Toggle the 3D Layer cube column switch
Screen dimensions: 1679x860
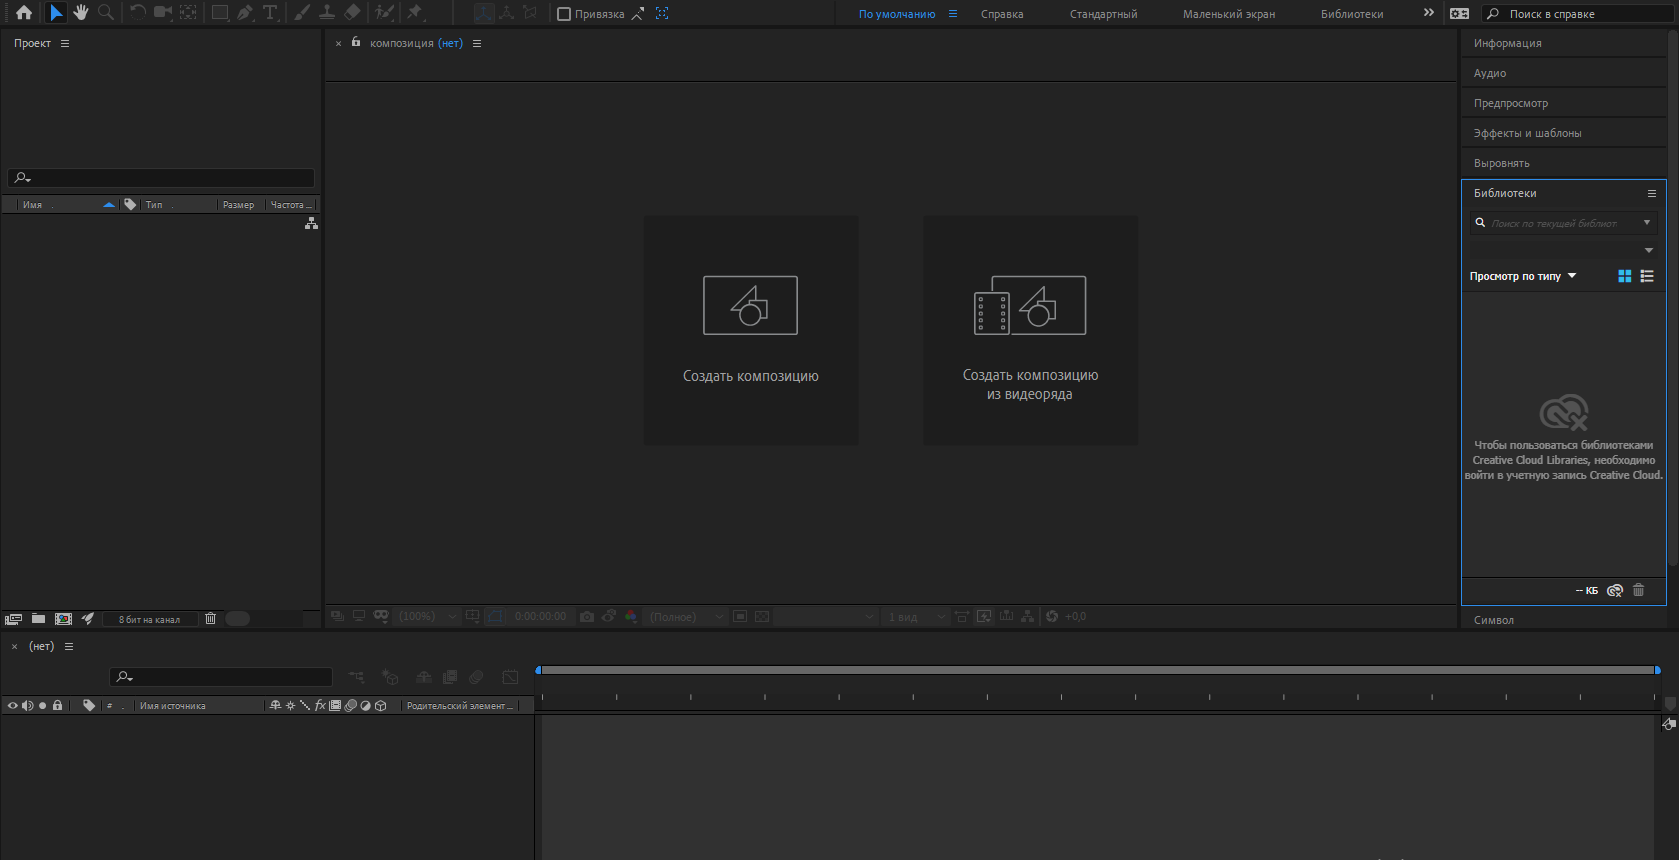[x=381, y=705]
